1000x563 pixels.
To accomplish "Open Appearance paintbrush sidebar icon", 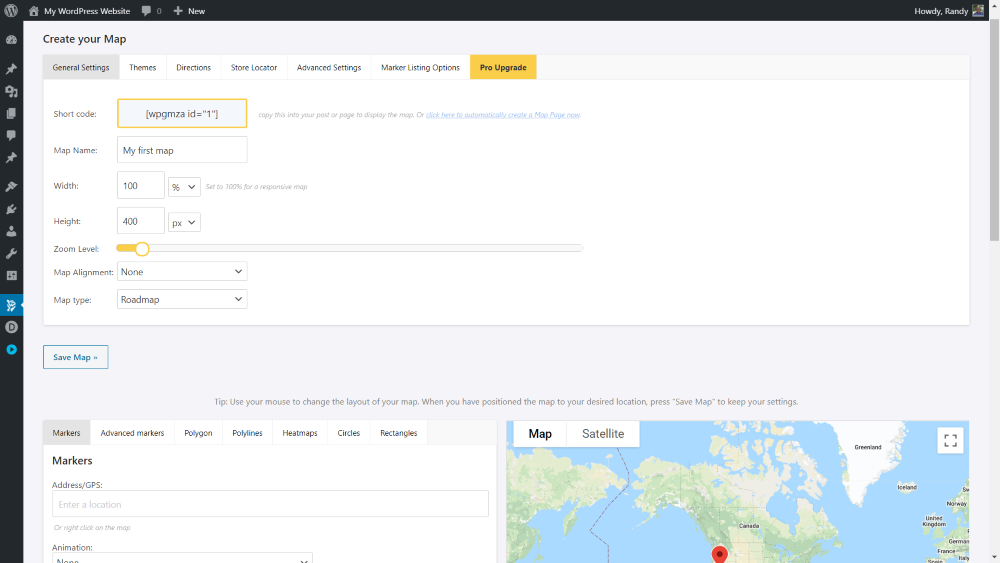I will click(x=11, y=187).
